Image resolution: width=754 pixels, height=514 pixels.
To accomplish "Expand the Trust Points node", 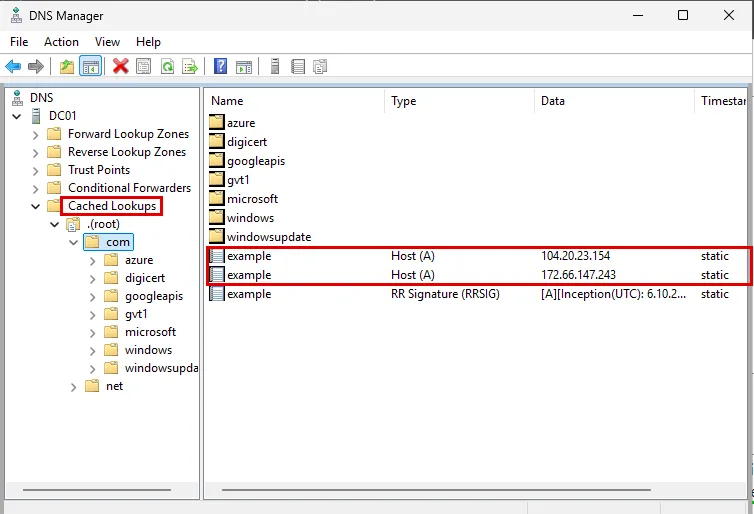I will pos(35,171).
